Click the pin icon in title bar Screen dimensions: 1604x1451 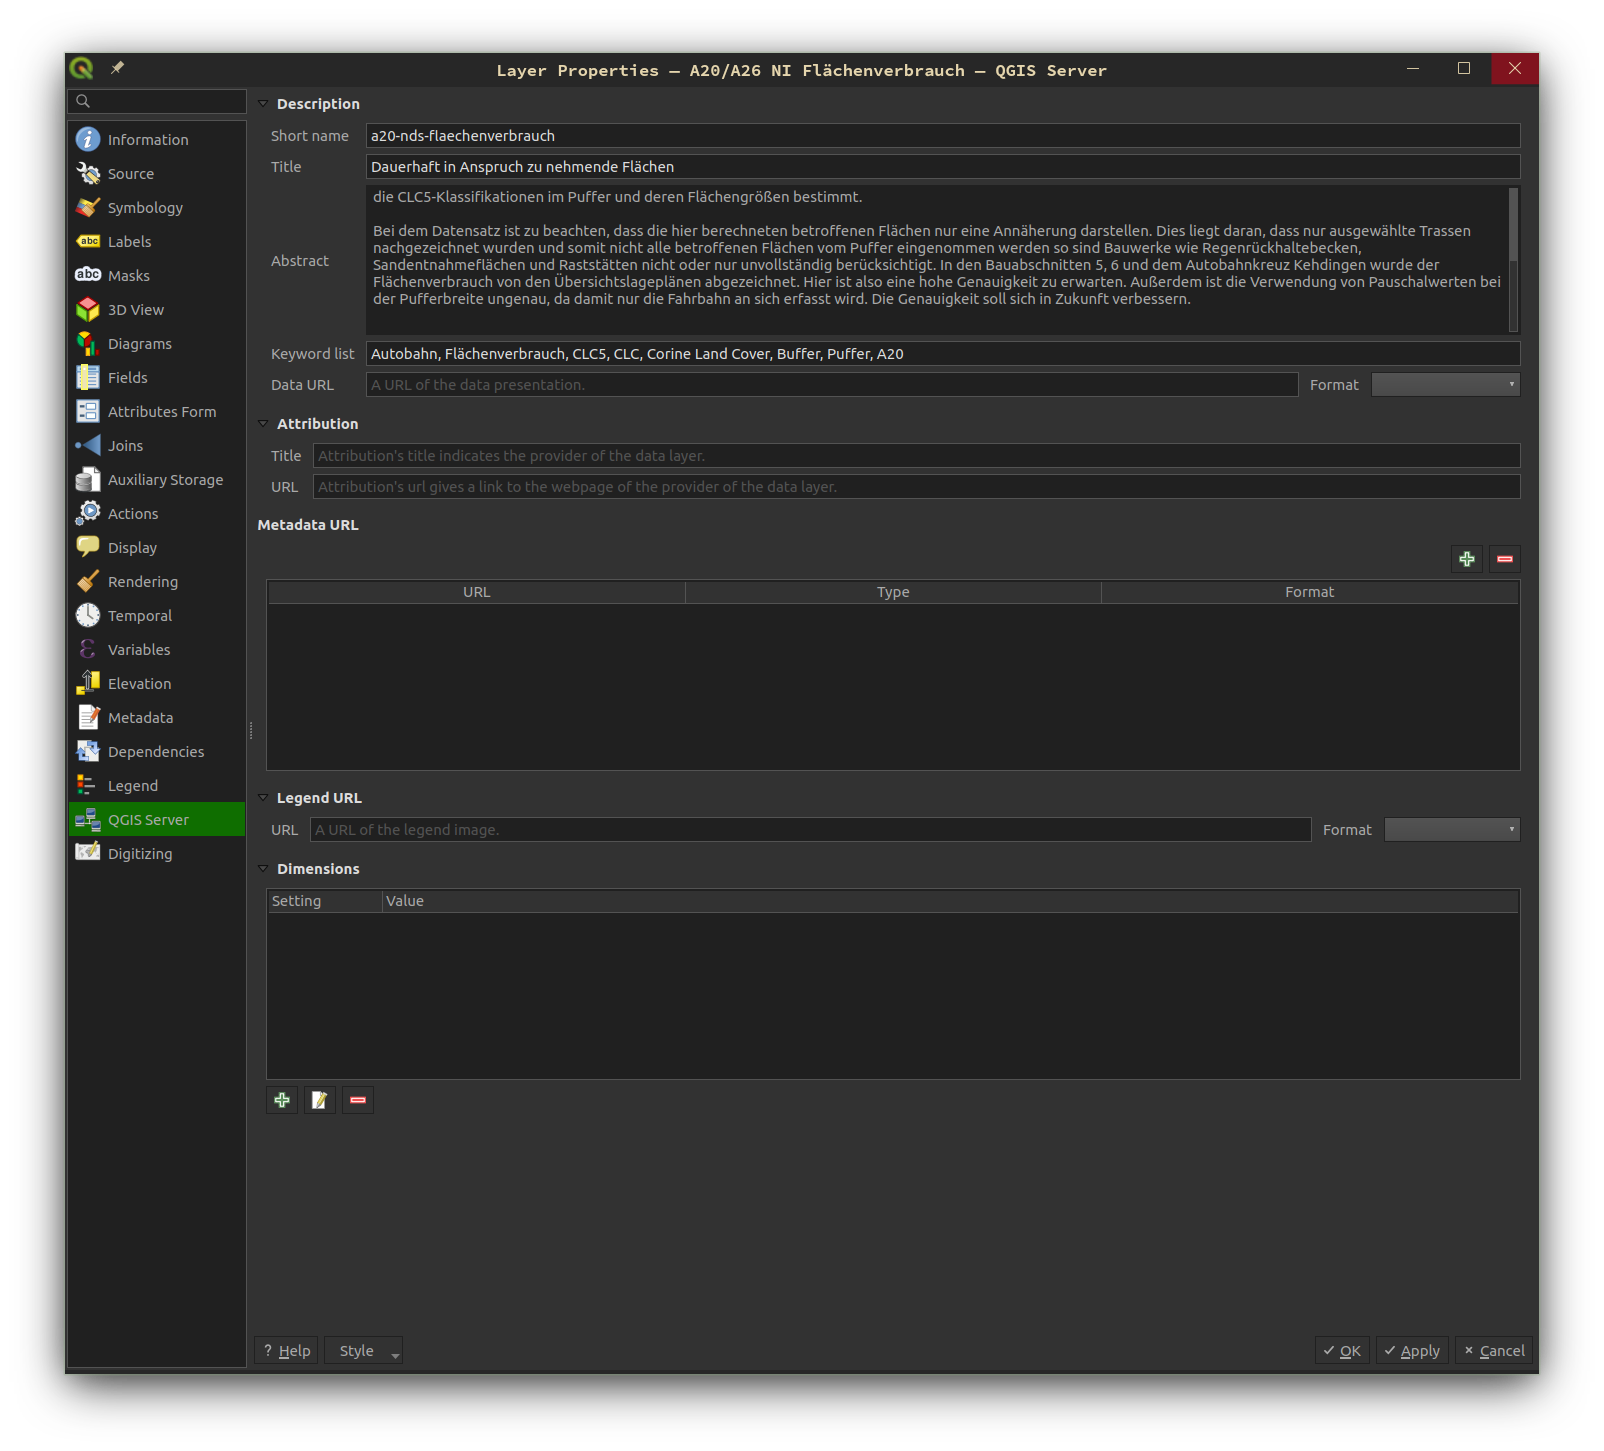click(117, 68)
